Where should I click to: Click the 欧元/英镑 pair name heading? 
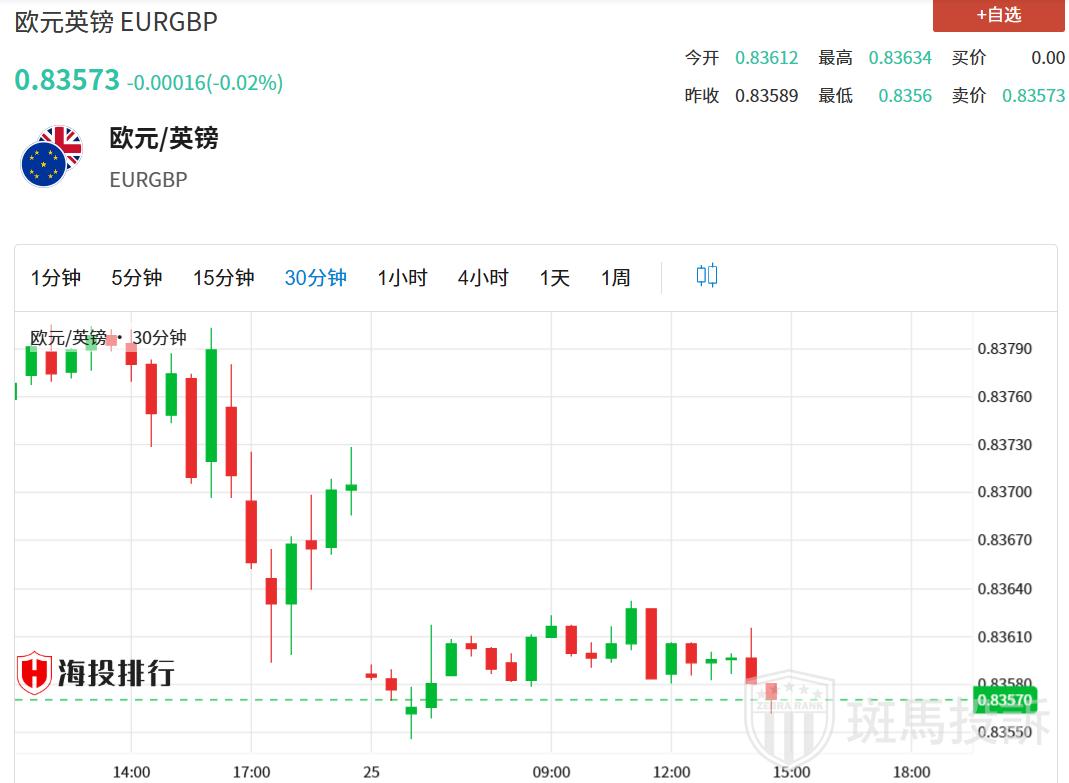(164, 138)
